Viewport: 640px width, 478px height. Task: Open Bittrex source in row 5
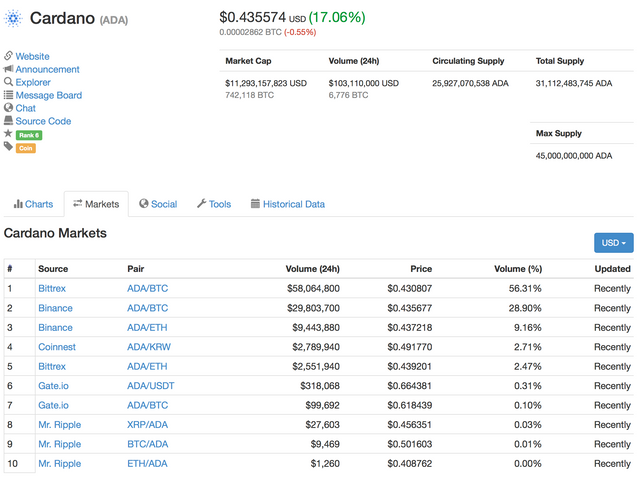52,366
